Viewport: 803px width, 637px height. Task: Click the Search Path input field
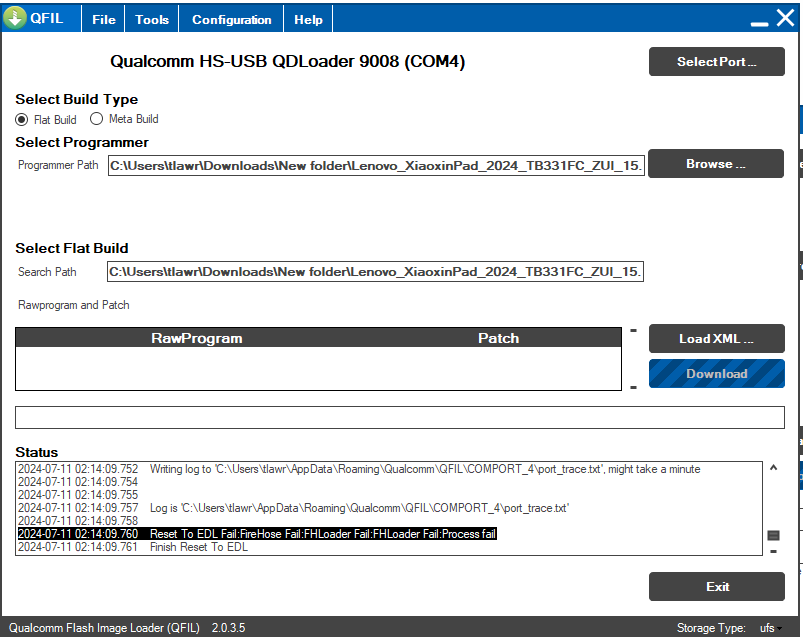point(375,271)
